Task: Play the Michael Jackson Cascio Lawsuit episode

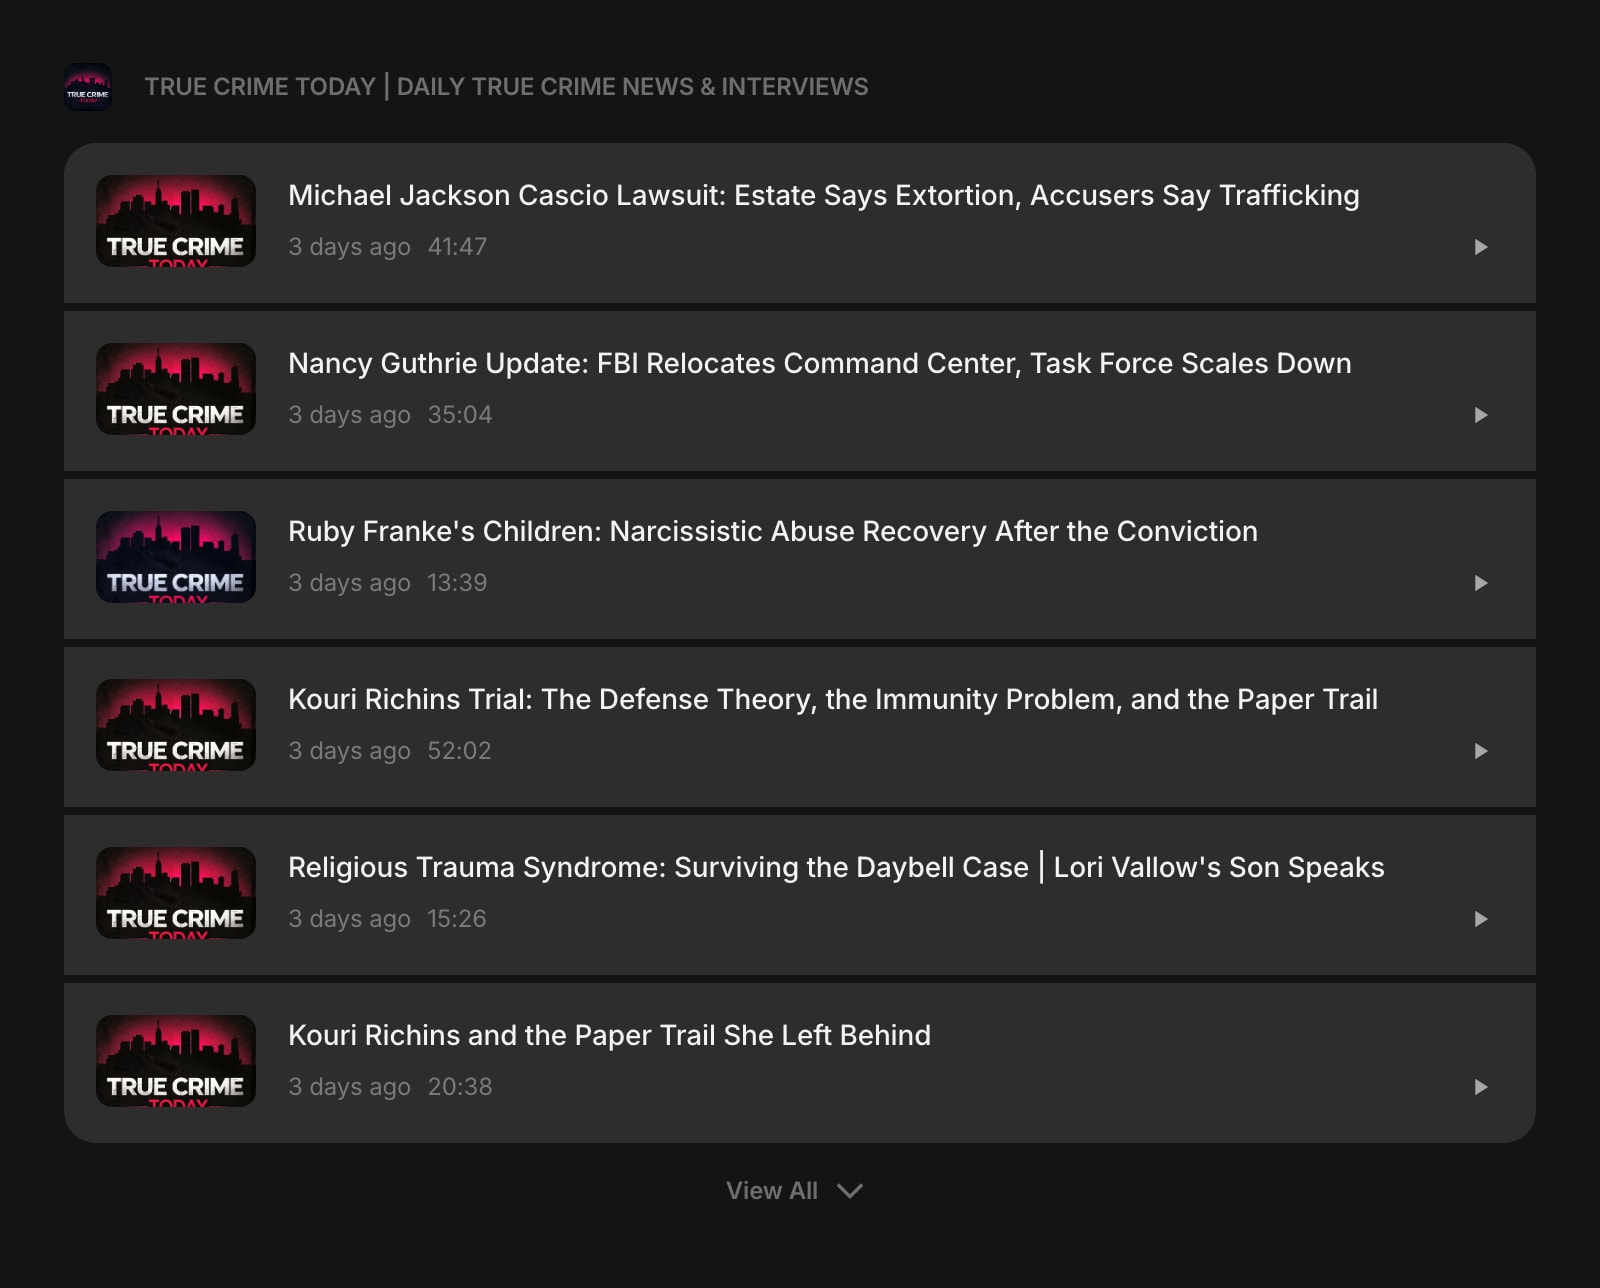Action: click(x=1480, y=247)
